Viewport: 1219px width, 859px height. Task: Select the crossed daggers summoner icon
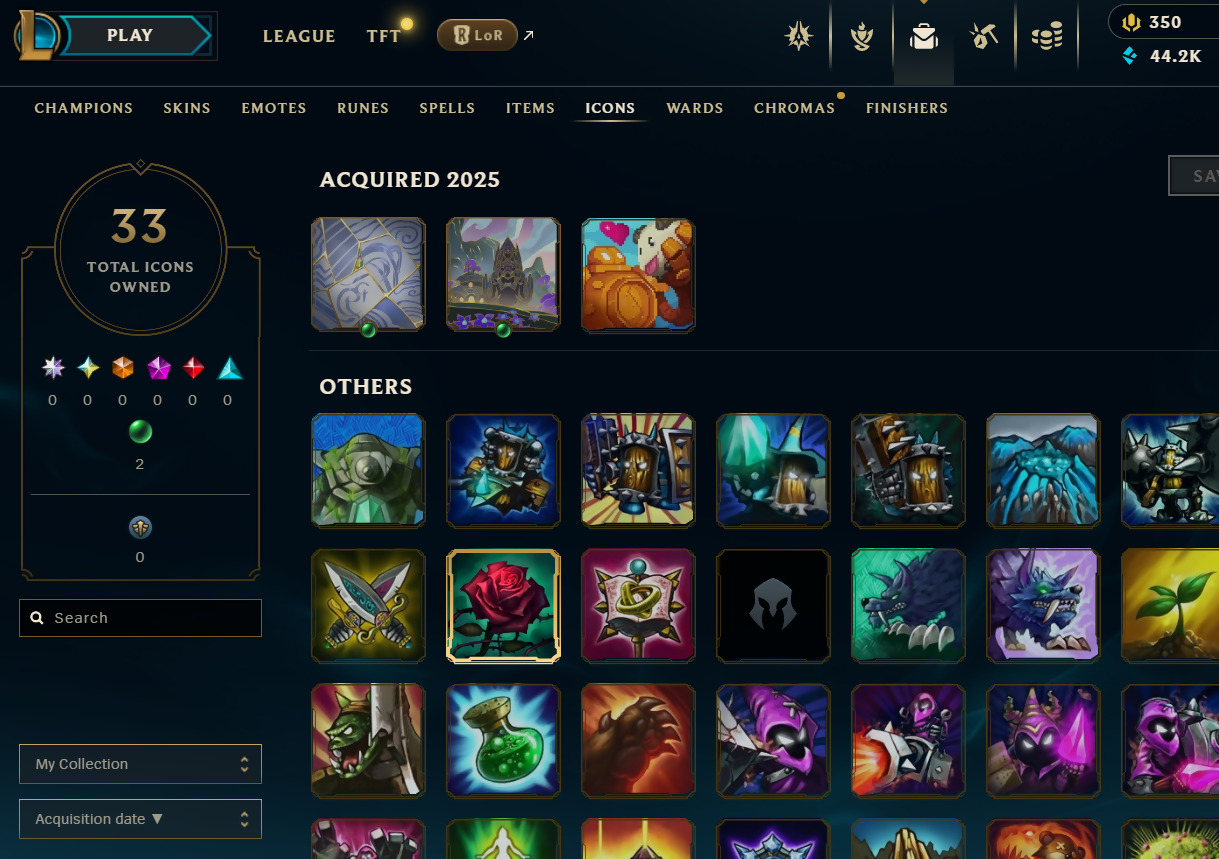368,606
